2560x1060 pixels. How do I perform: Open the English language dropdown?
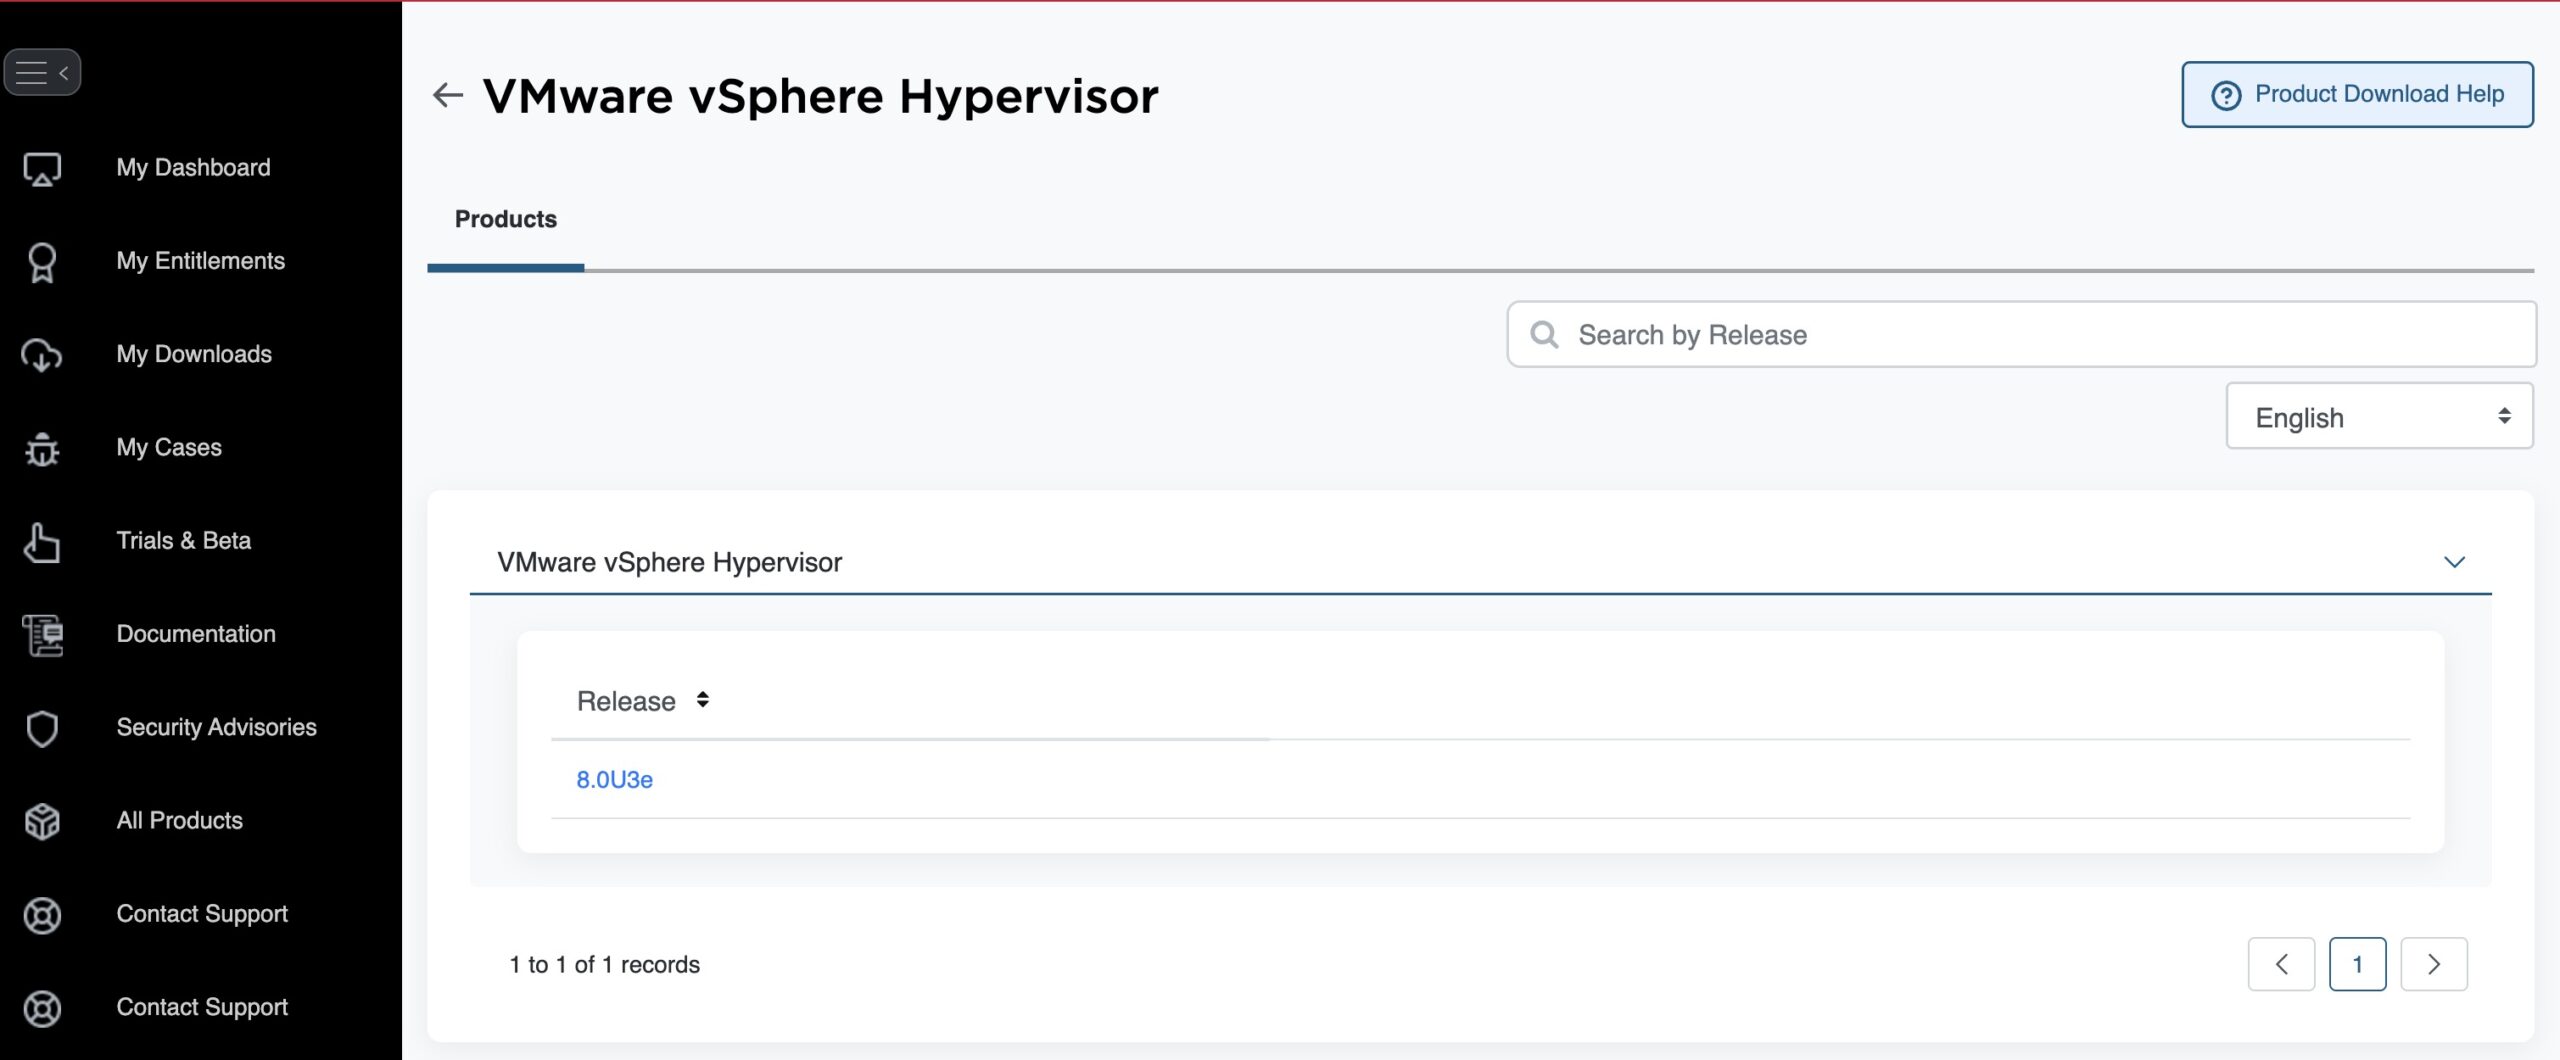click(x=2379, y=417)
